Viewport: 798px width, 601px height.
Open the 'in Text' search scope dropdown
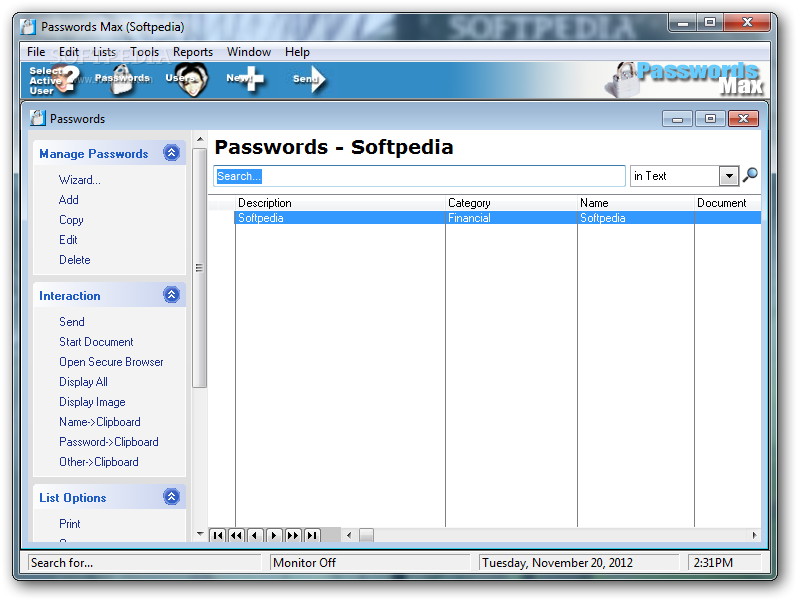[x=729, y=176]
